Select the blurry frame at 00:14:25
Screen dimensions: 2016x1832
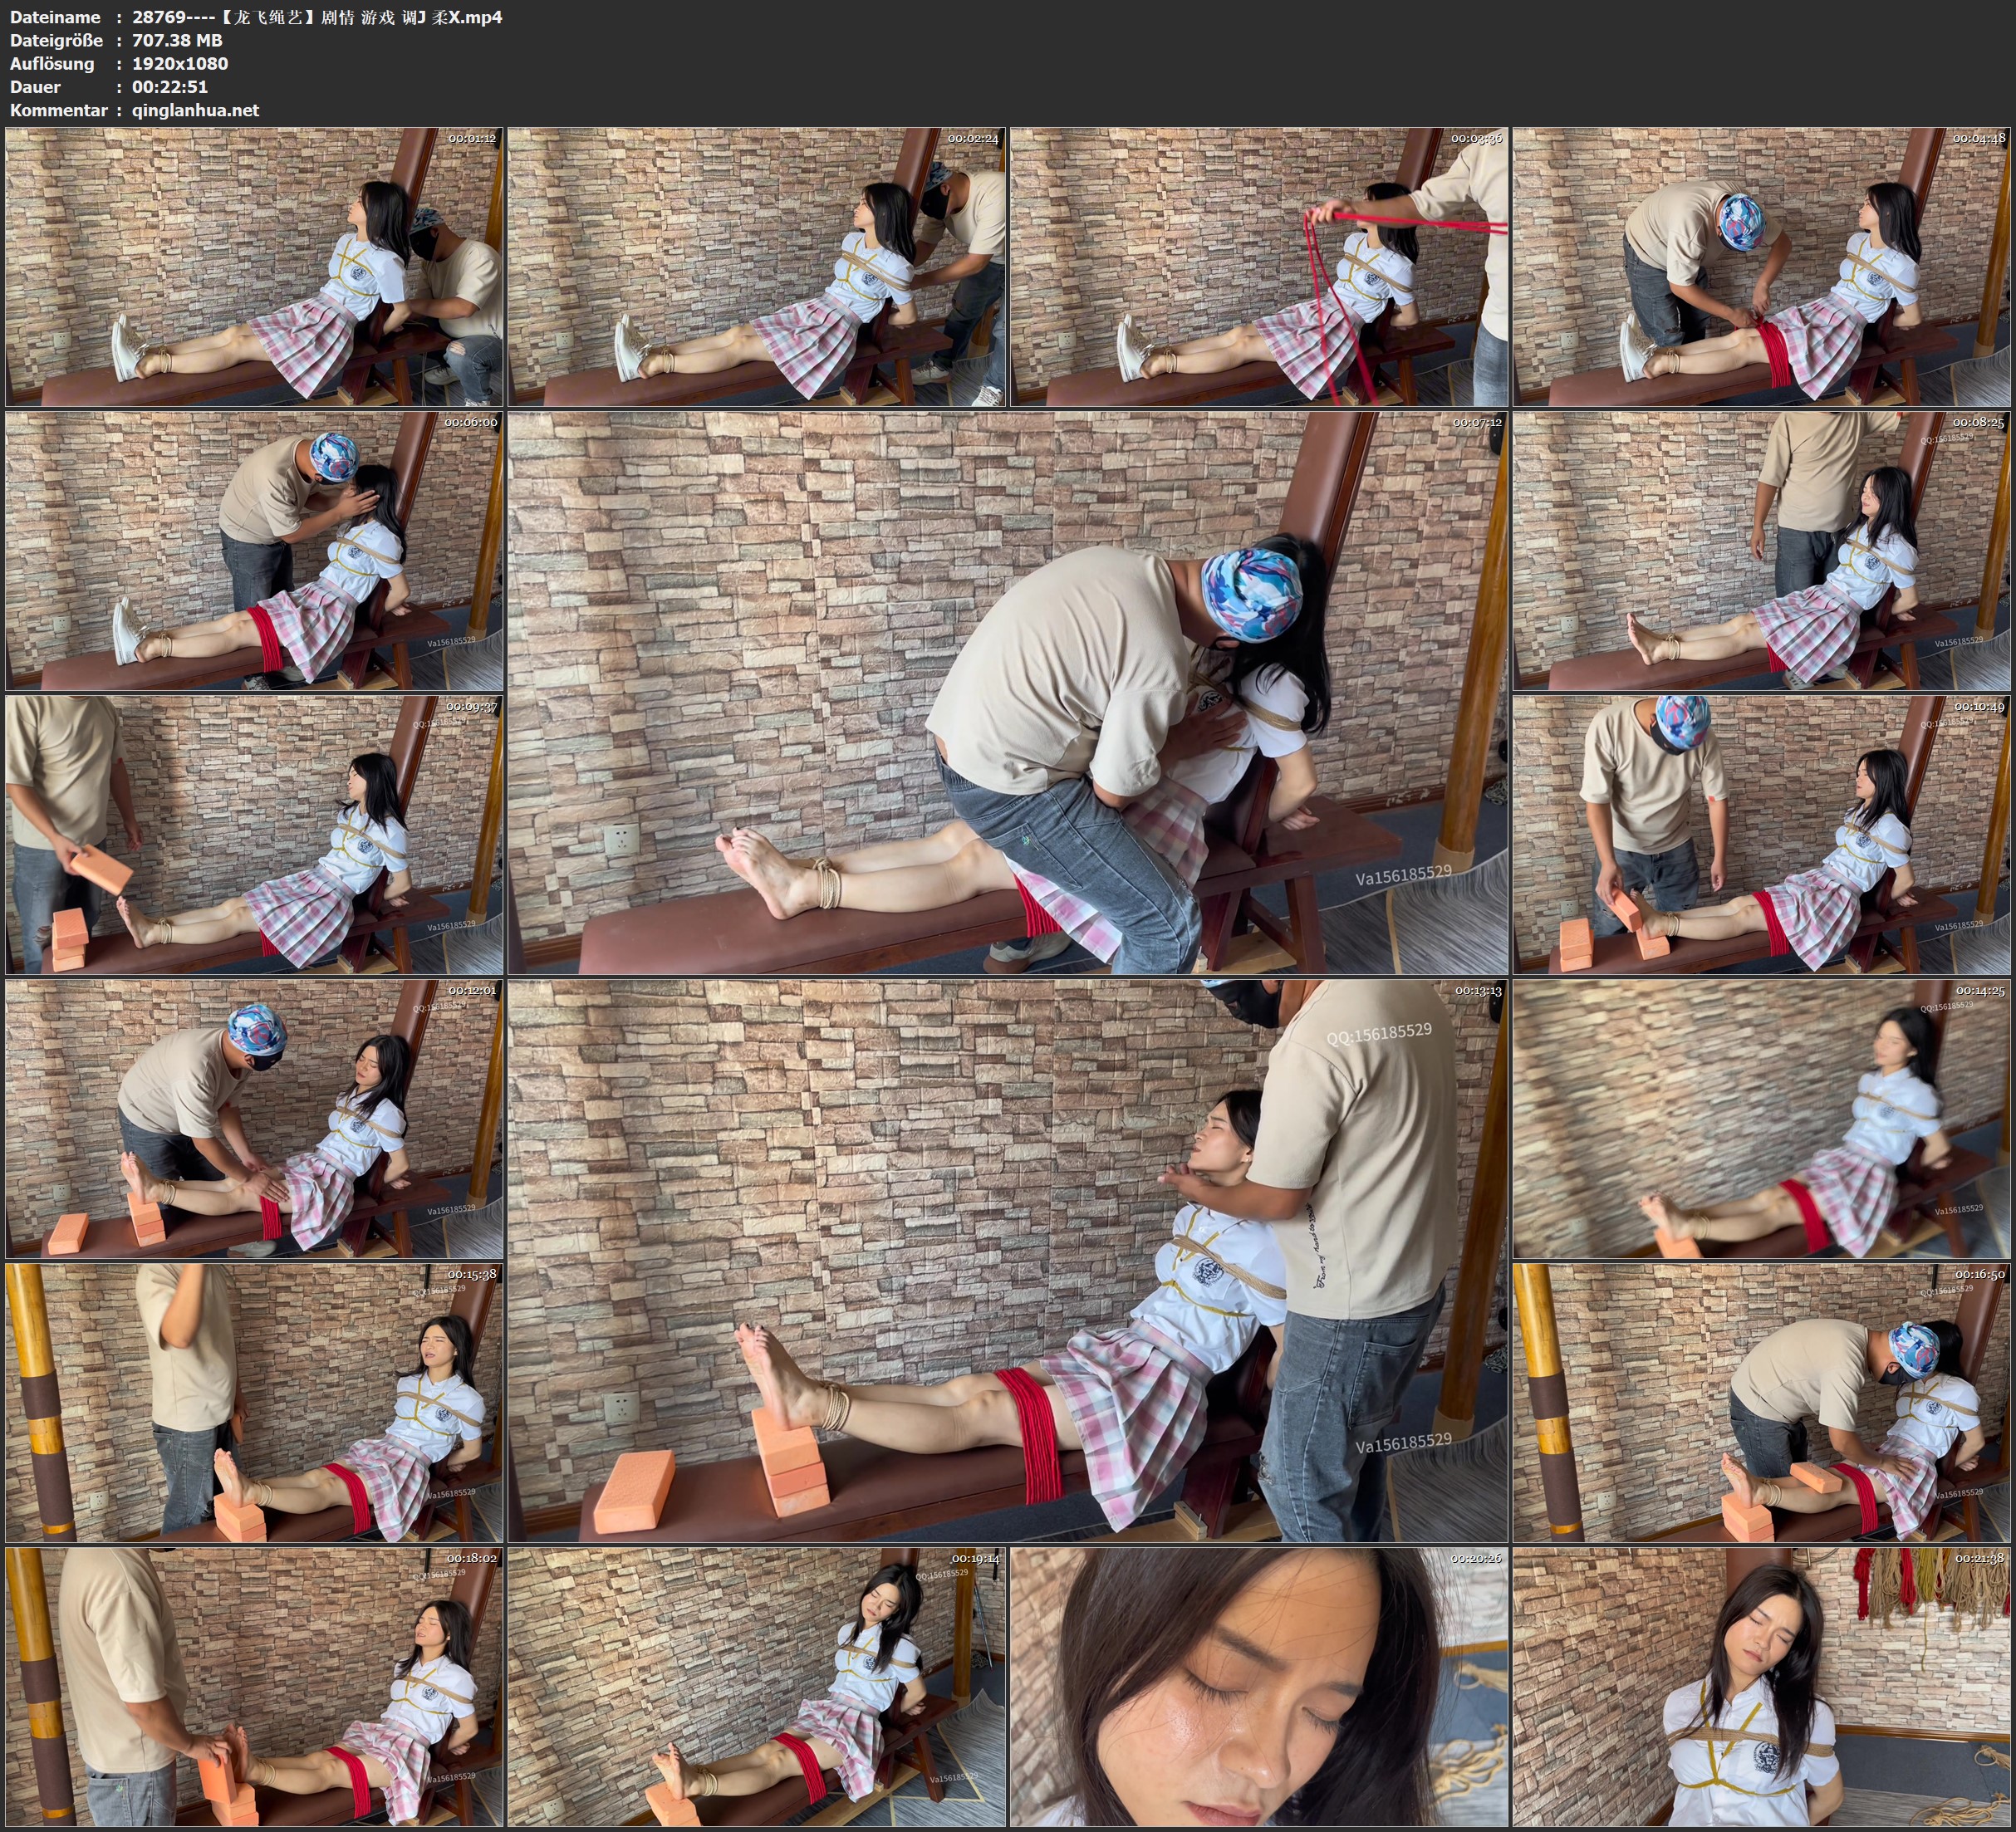point(1761,1118)
